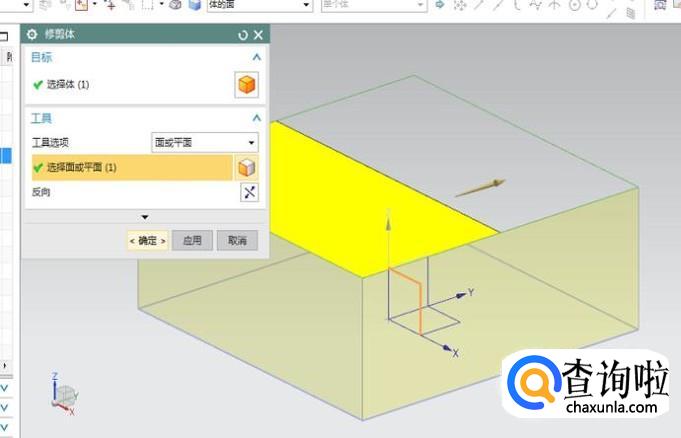Toggle the zigzag control point snap icon

click(536, 4)
